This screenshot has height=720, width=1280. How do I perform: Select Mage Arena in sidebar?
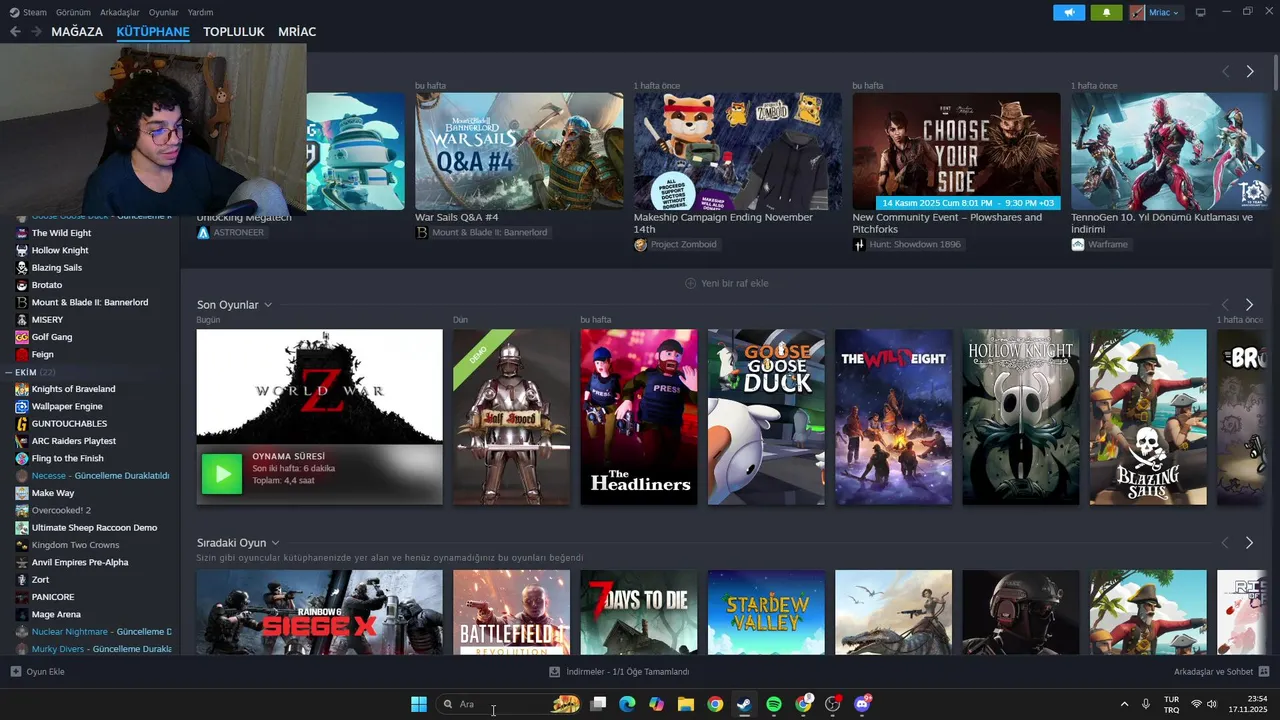[x=56, y=614]
